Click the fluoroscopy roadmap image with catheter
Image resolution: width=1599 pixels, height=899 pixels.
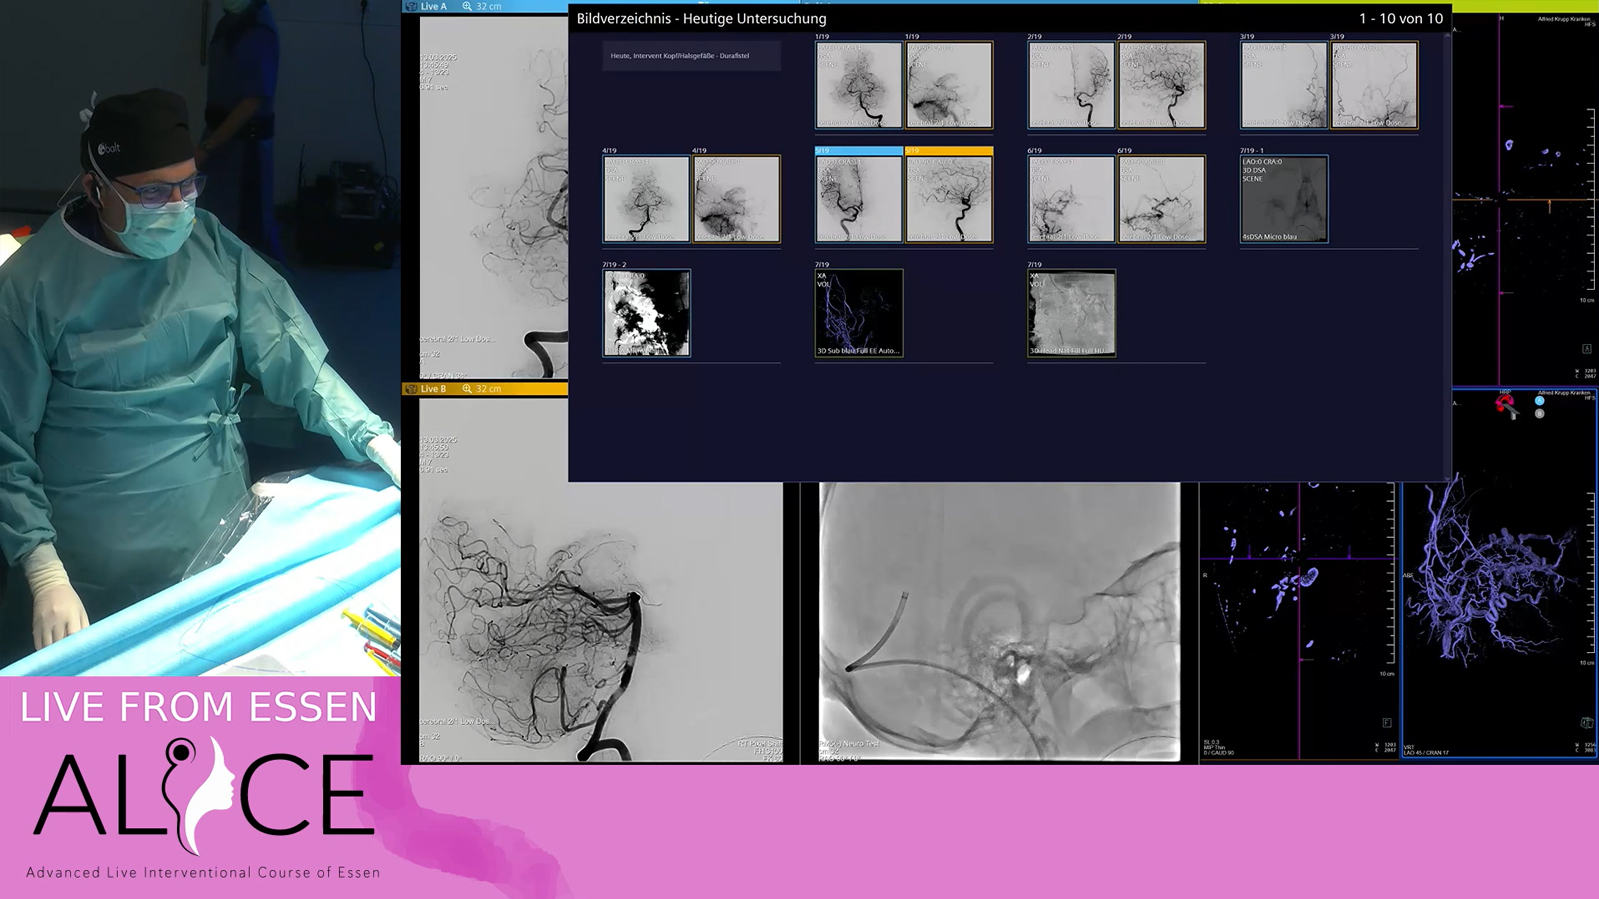[999, 622]
